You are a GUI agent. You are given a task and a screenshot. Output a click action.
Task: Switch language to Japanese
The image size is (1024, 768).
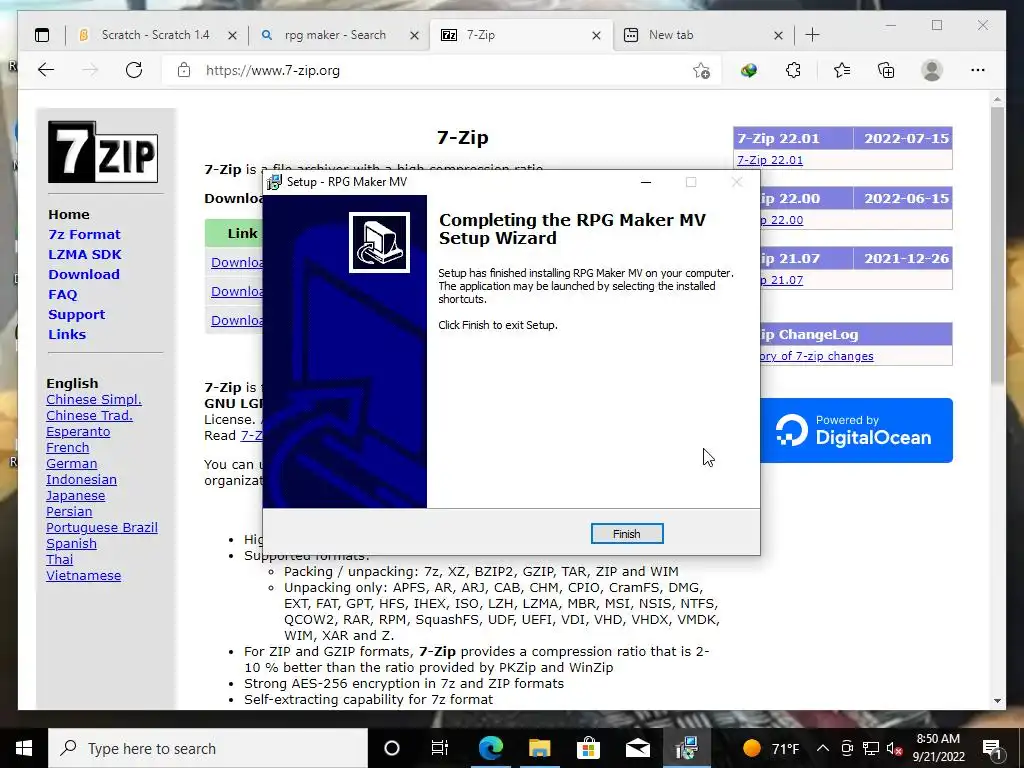[x=75, y=496]
